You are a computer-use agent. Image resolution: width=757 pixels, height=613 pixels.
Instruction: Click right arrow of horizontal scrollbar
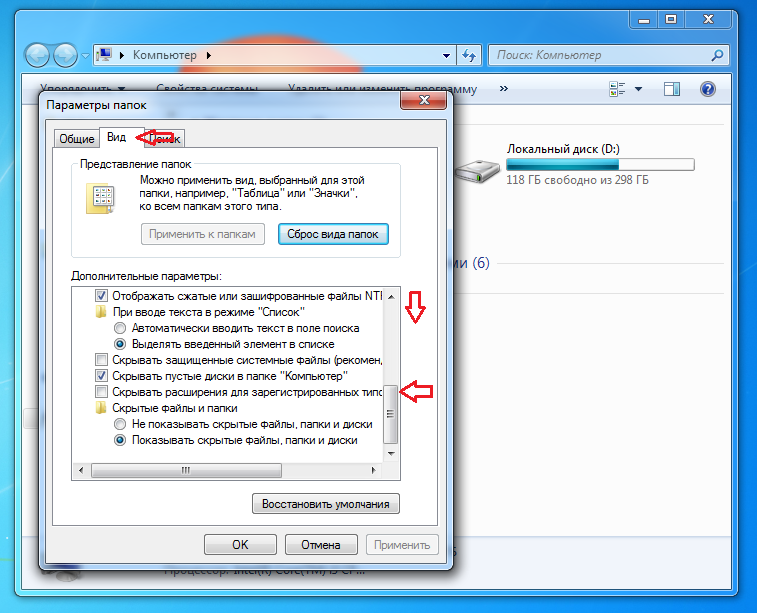[373, 470]
